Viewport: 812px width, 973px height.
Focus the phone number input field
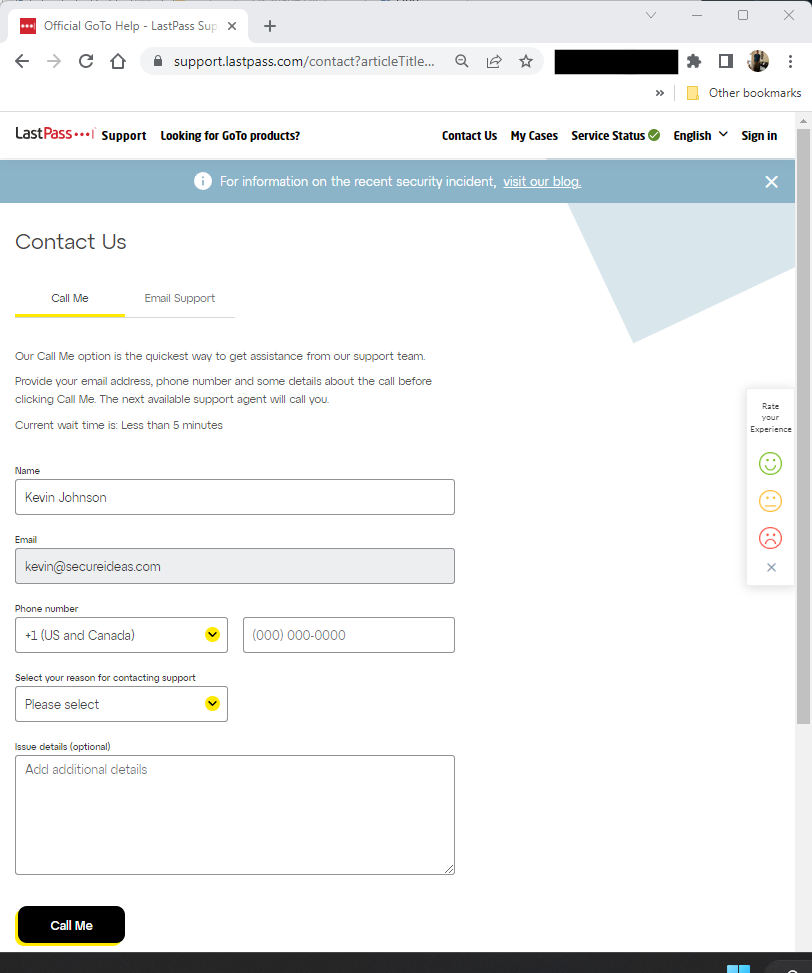click(349, 635)
